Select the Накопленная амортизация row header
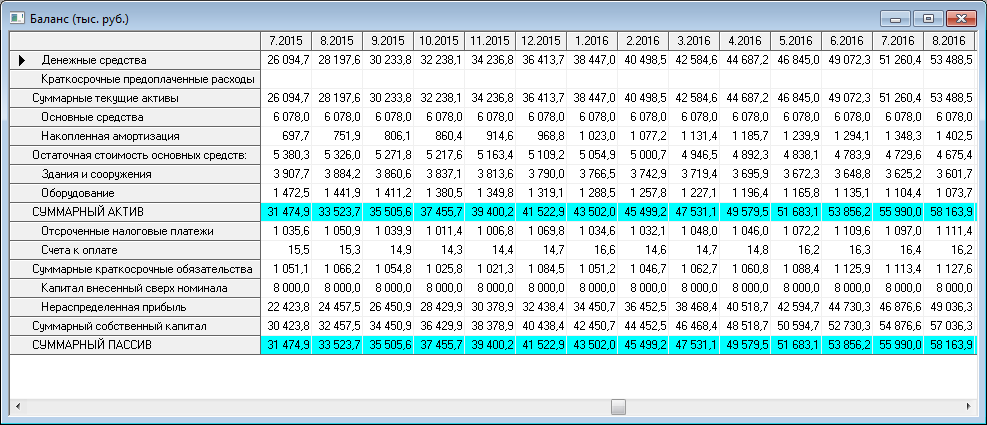This screenshot has height=425, width=987. 135,136
